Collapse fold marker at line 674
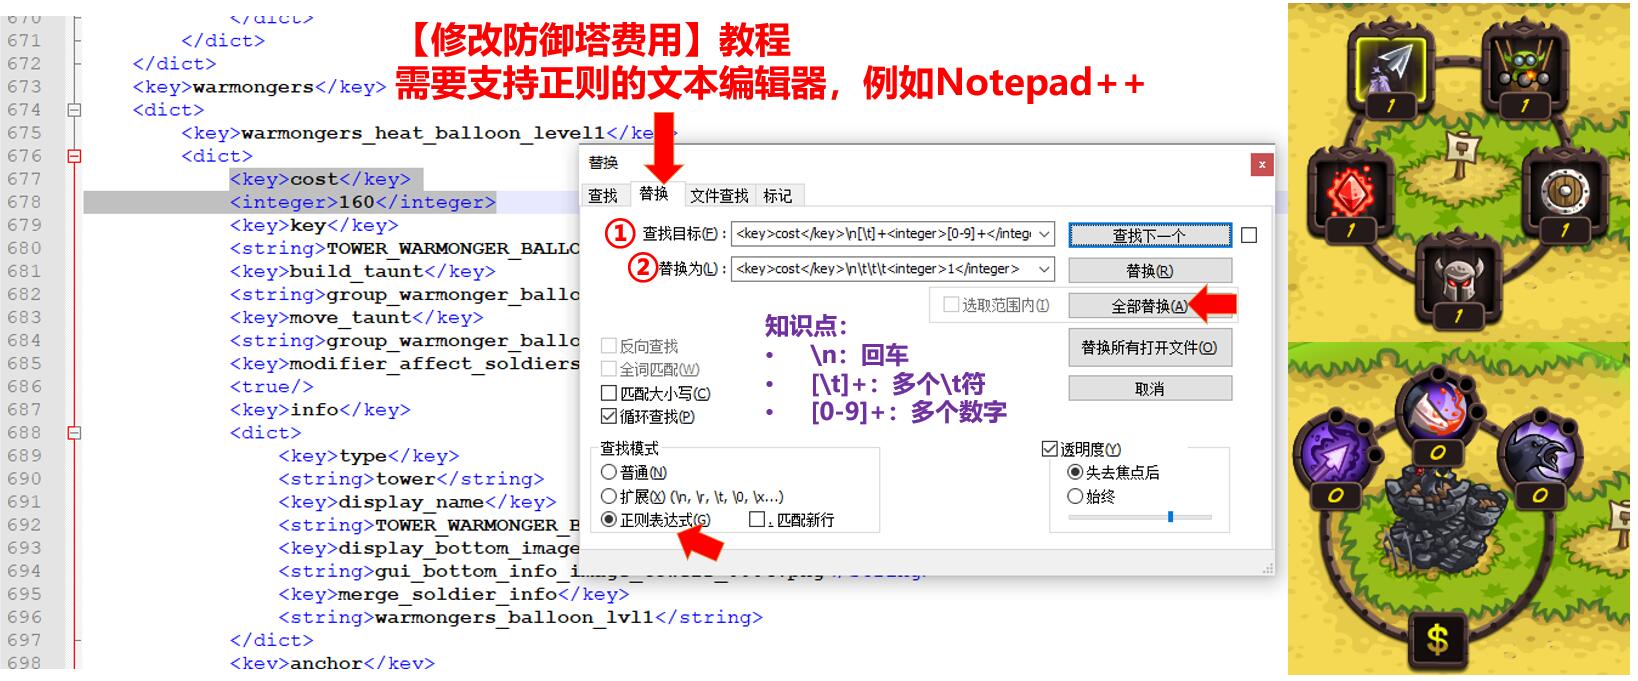The height and width of the screenshot is (681, 1638). pyautogui.click(x=74, y=110)
